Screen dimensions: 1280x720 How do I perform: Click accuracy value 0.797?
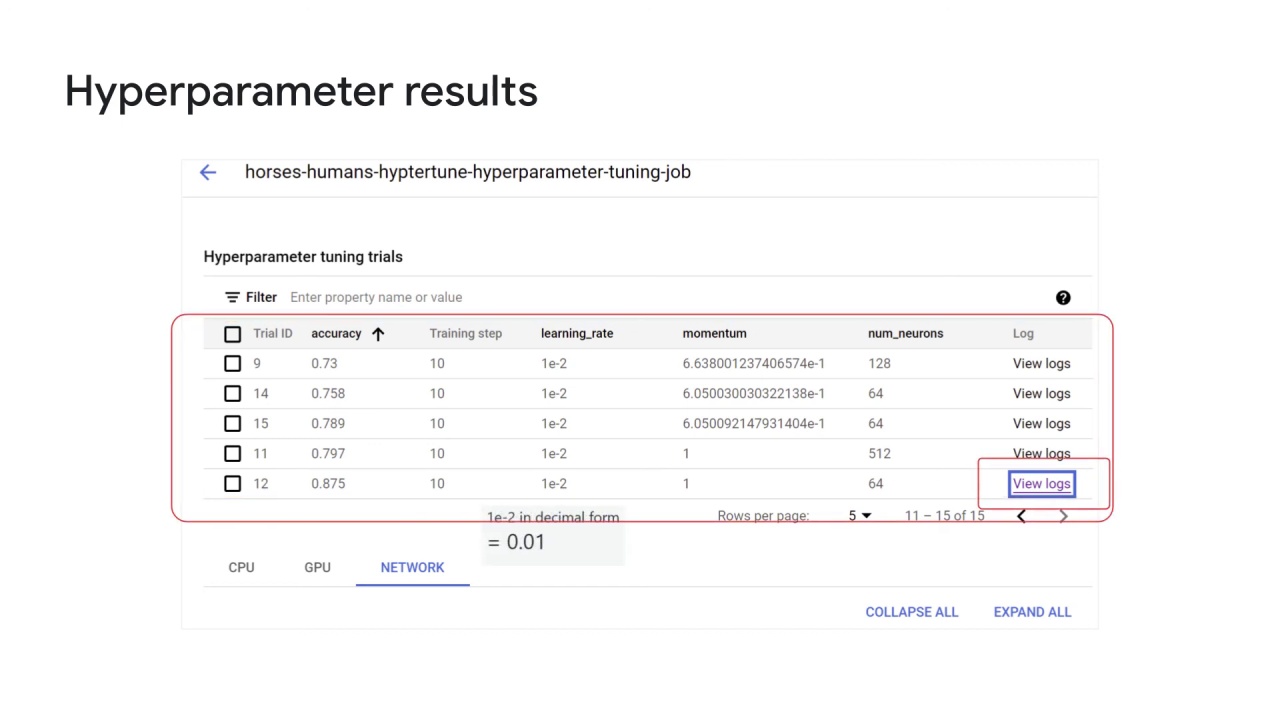pyautogui.click(x=328, y=454)
